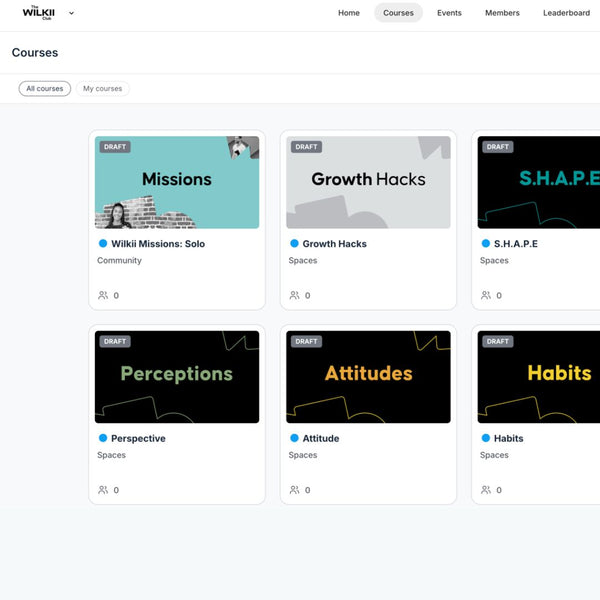Click members icon on Growth Hacks card
Viewport: 600px width, 600px height.
pos(294,296)
